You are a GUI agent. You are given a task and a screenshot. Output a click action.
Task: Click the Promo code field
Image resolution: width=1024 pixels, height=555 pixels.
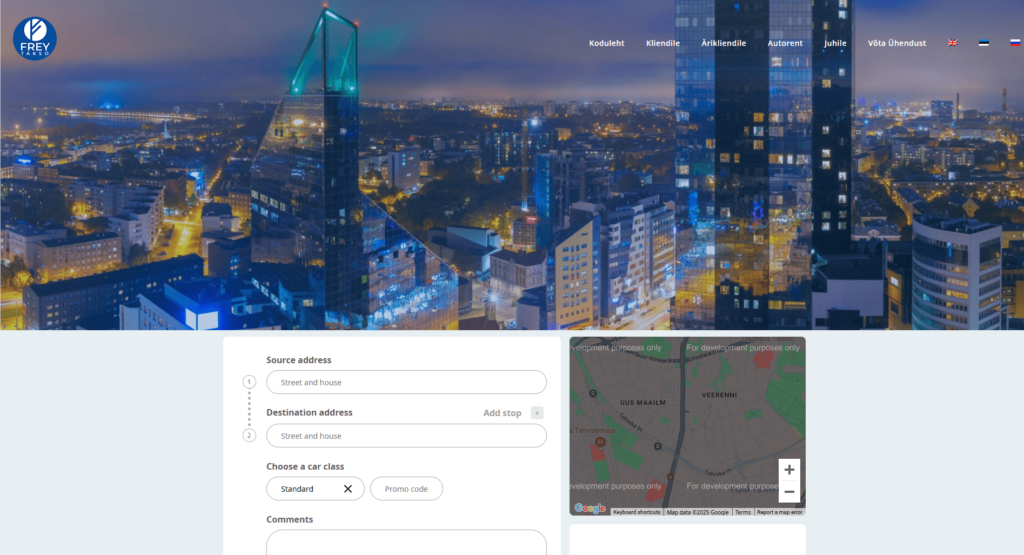(x=406, y=489)
